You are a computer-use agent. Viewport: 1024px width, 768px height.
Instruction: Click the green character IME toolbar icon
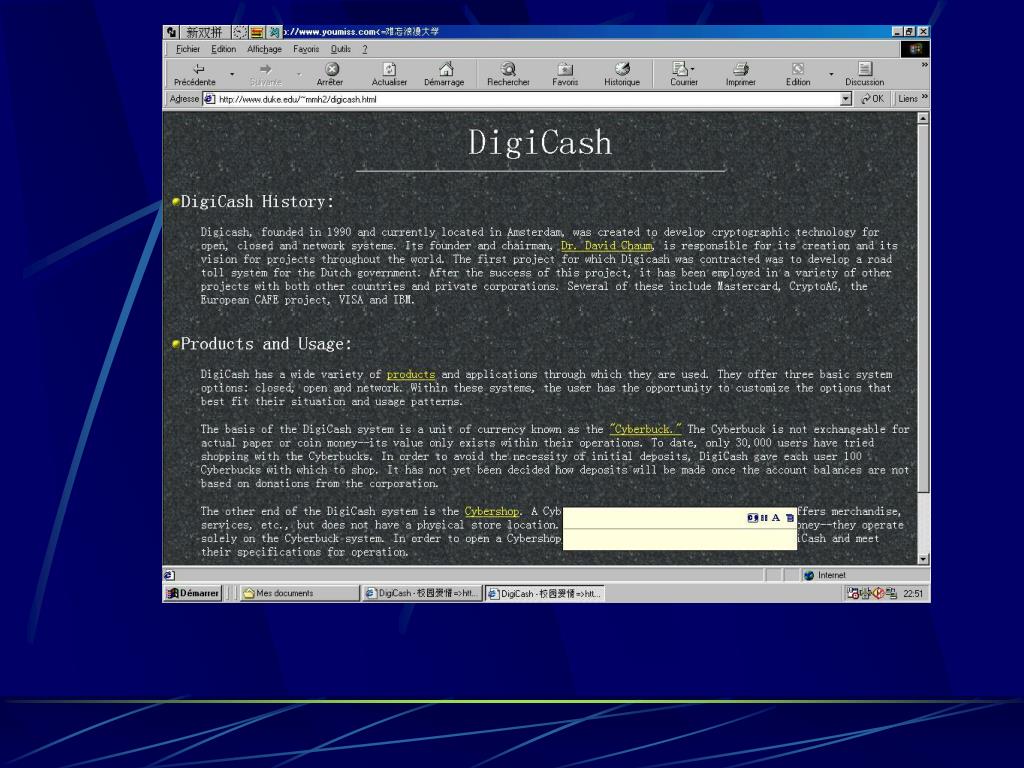(274, 32)
